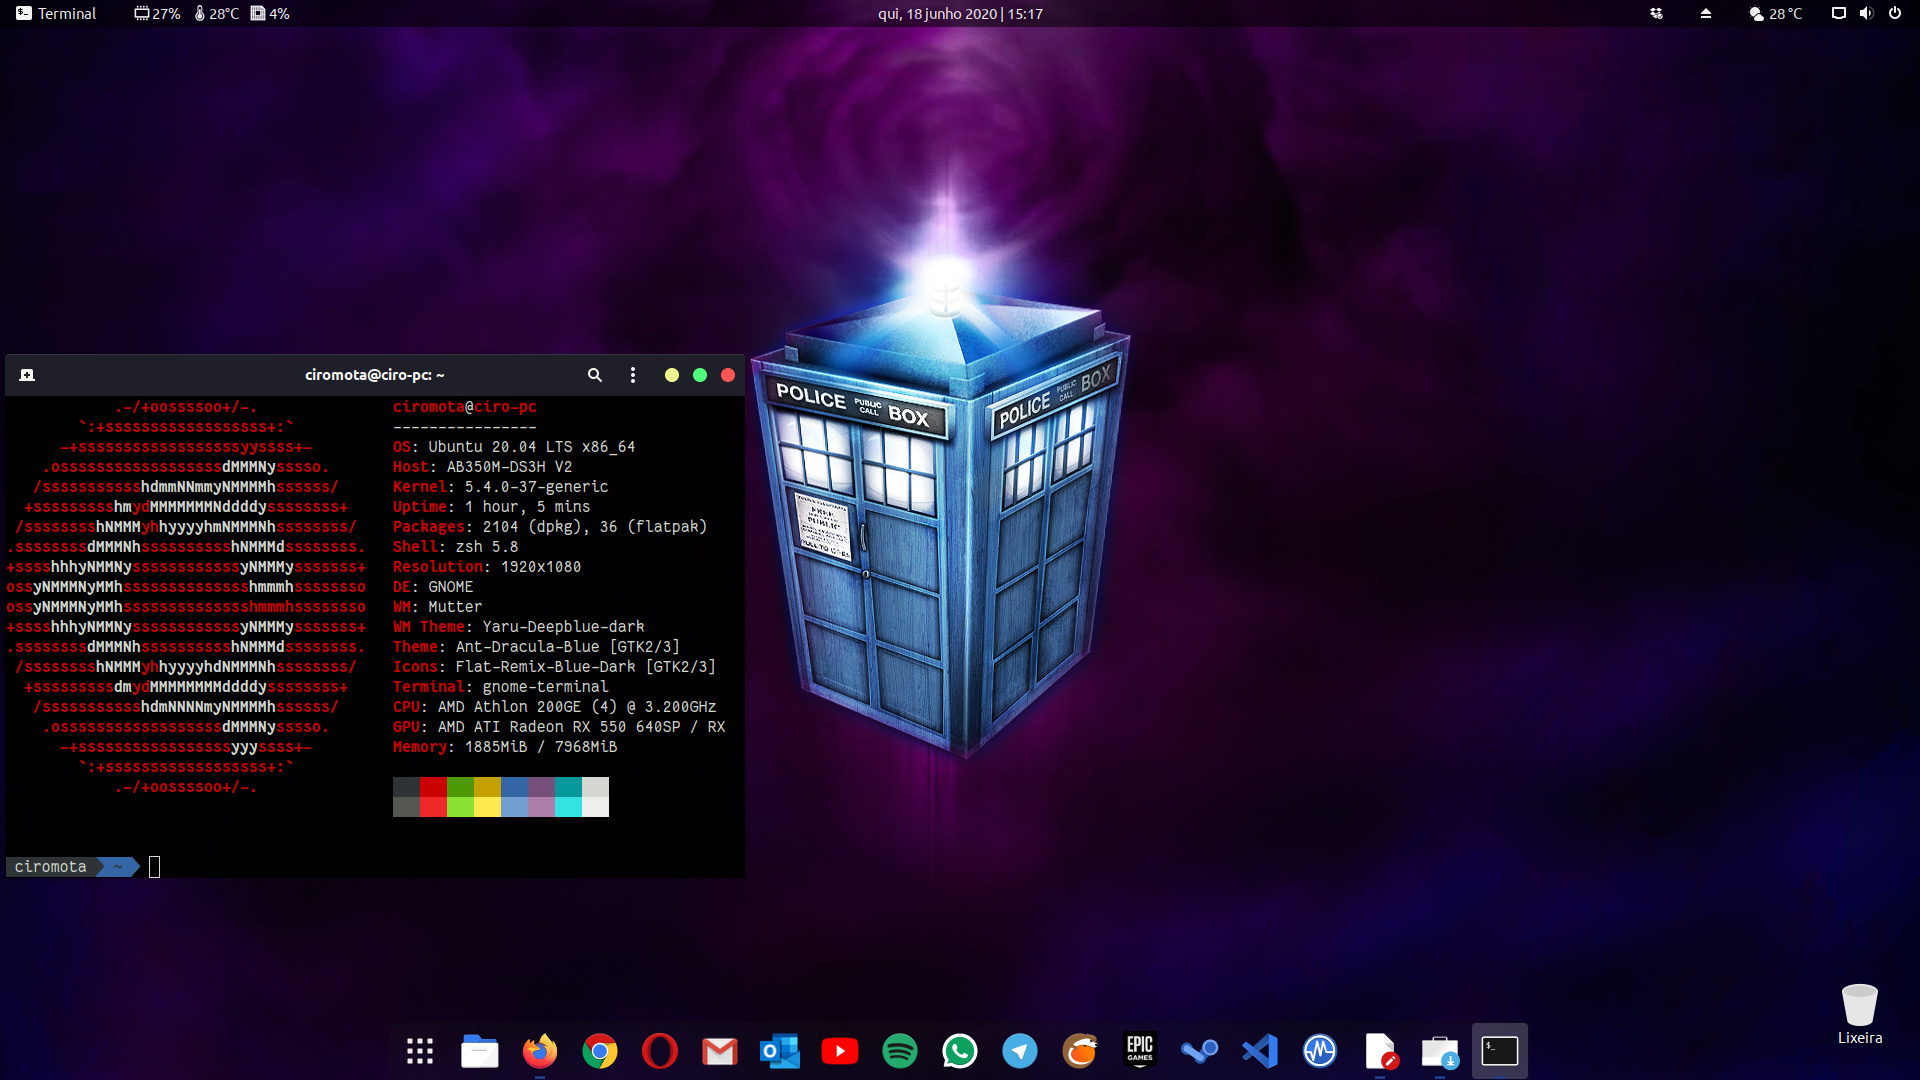Viewport: 1920px width, 1080px height.
Task: Show the applications grid
Action: tap(419, 1051)
